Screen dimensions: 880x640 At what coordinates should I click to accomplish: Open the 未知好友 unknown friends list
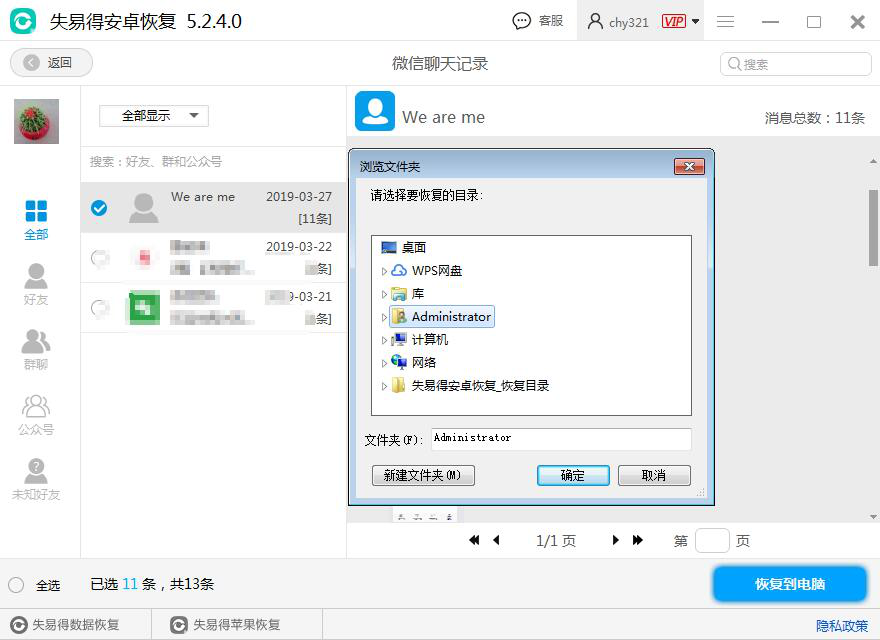pos(36,478)
